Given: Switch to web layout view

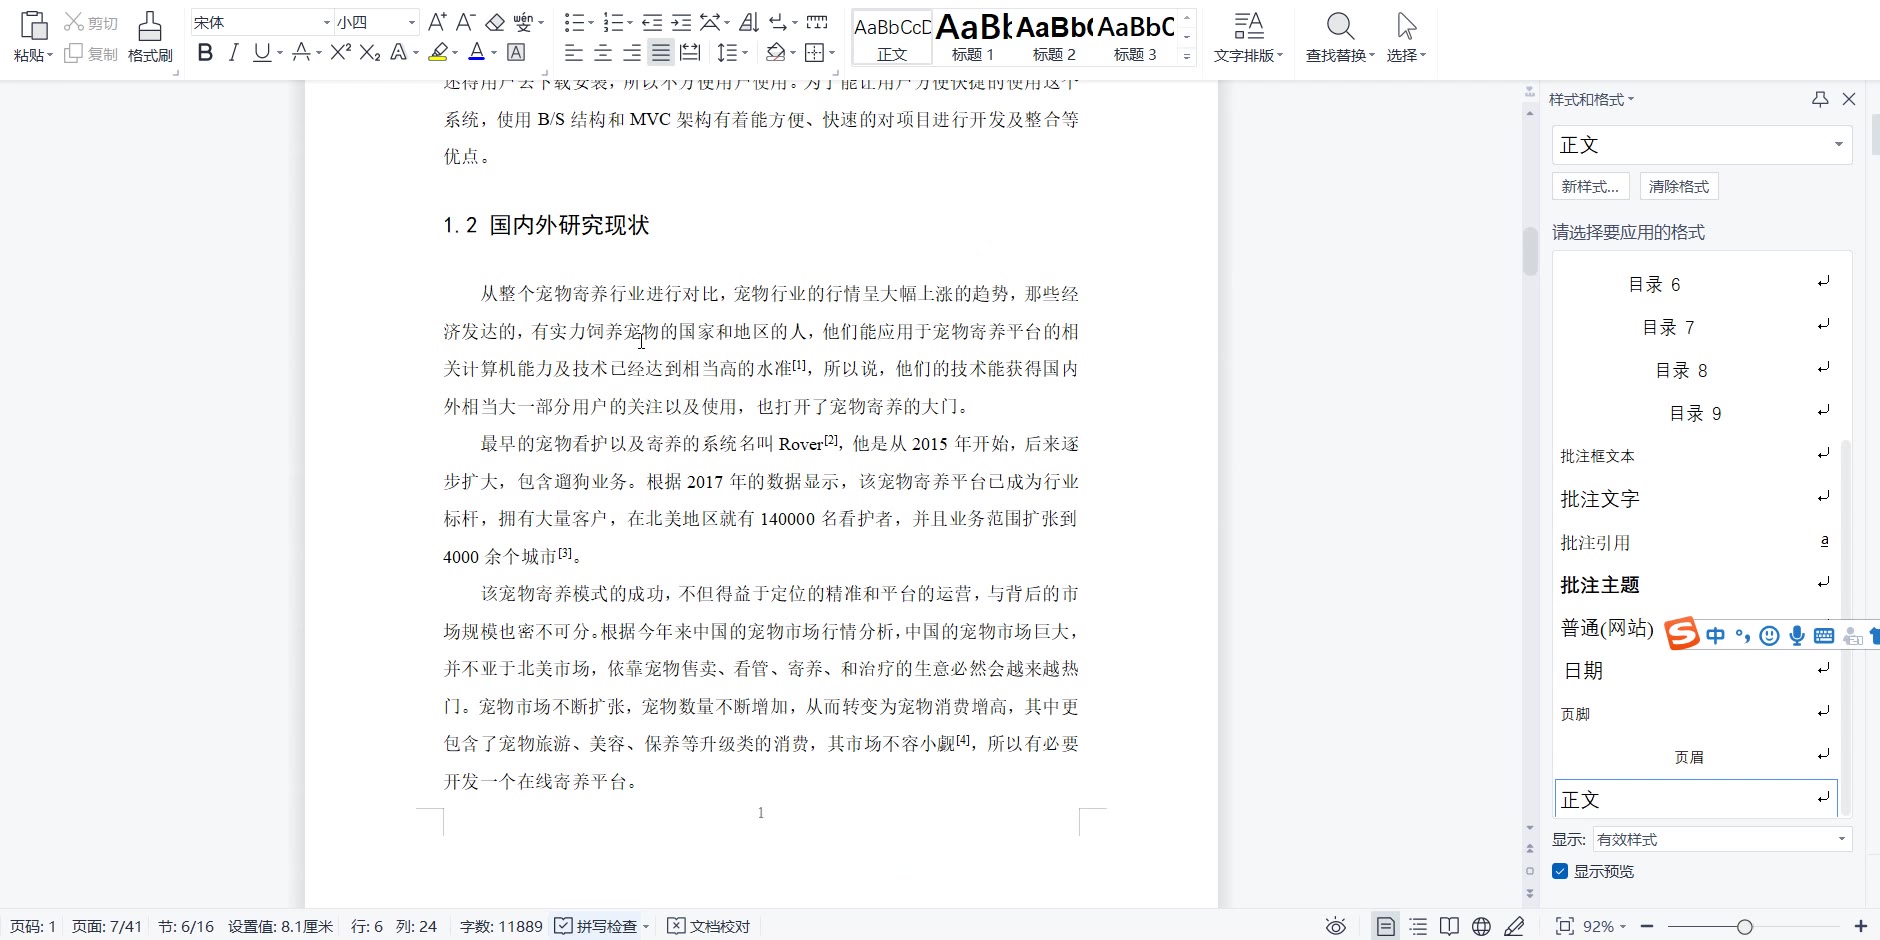Looking at the screenshot, I should [1481, 927].
